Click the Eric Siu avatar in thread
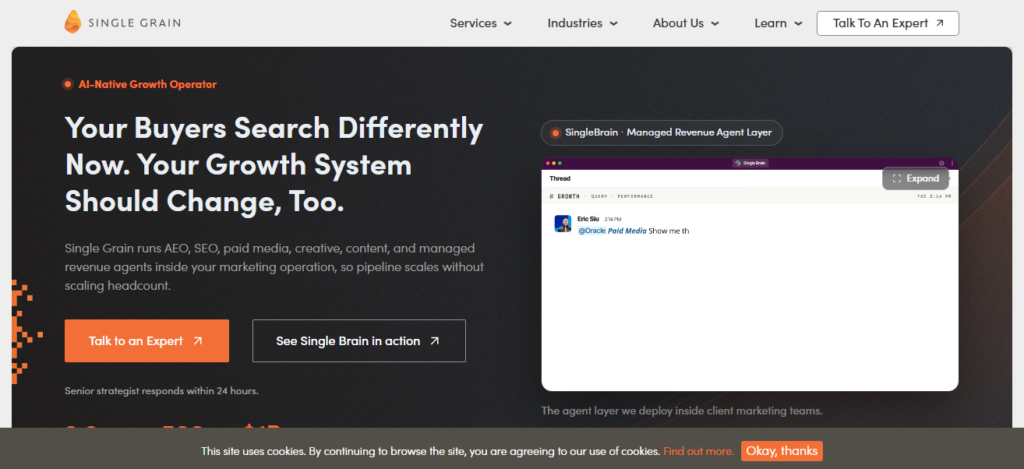 tap(563, 223)
